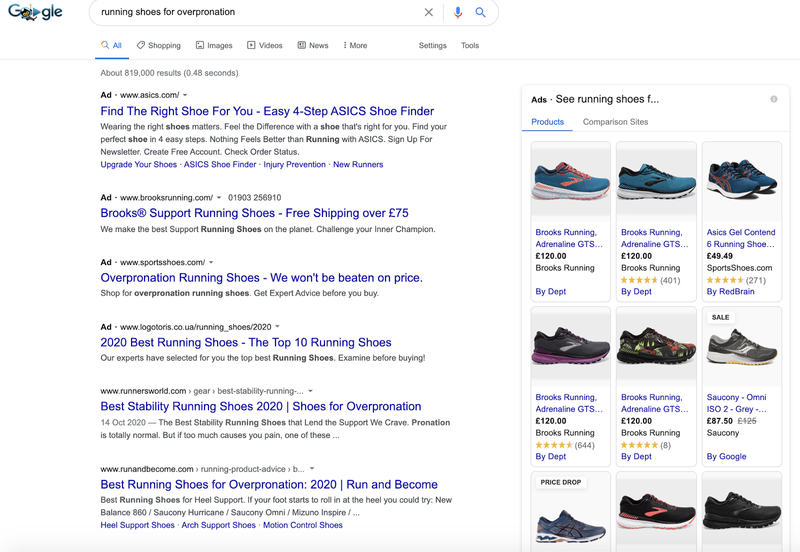
Task: Open the blue and black Brooks Adrenaline shoe image
Action: [x=656, y=182]
